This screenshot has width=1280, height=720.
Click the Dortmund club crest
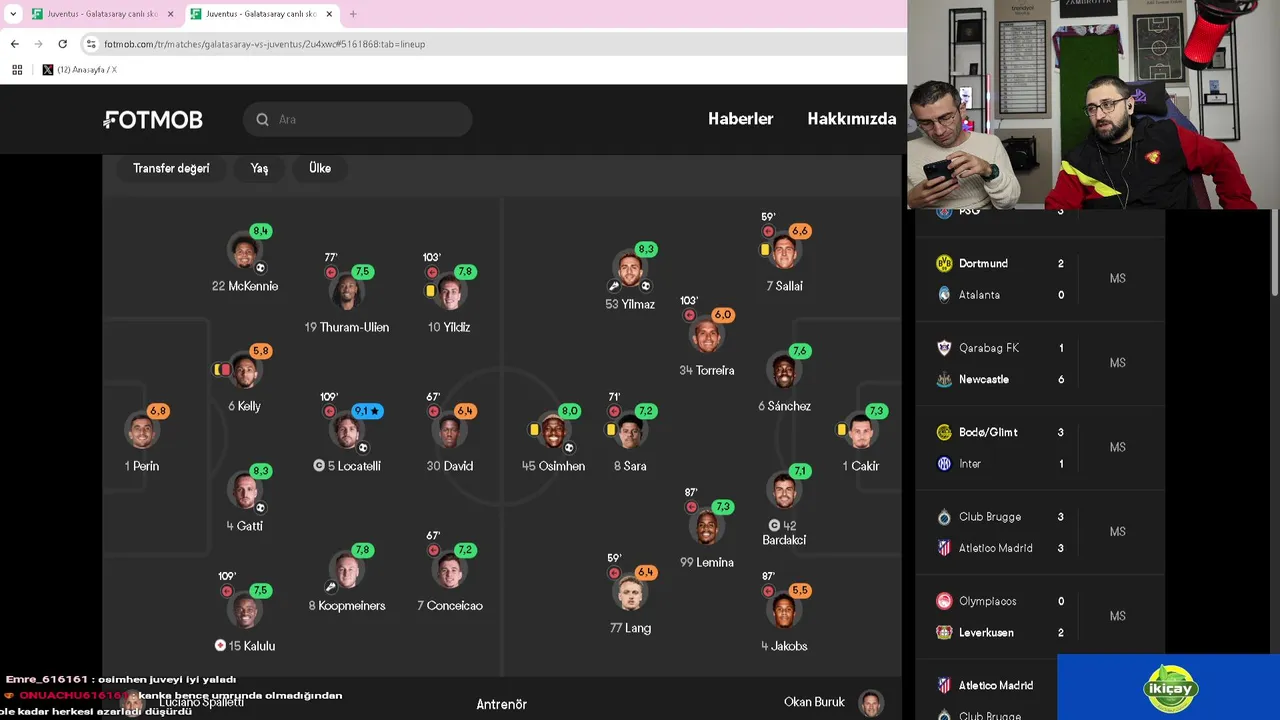(x=944, y=263)
